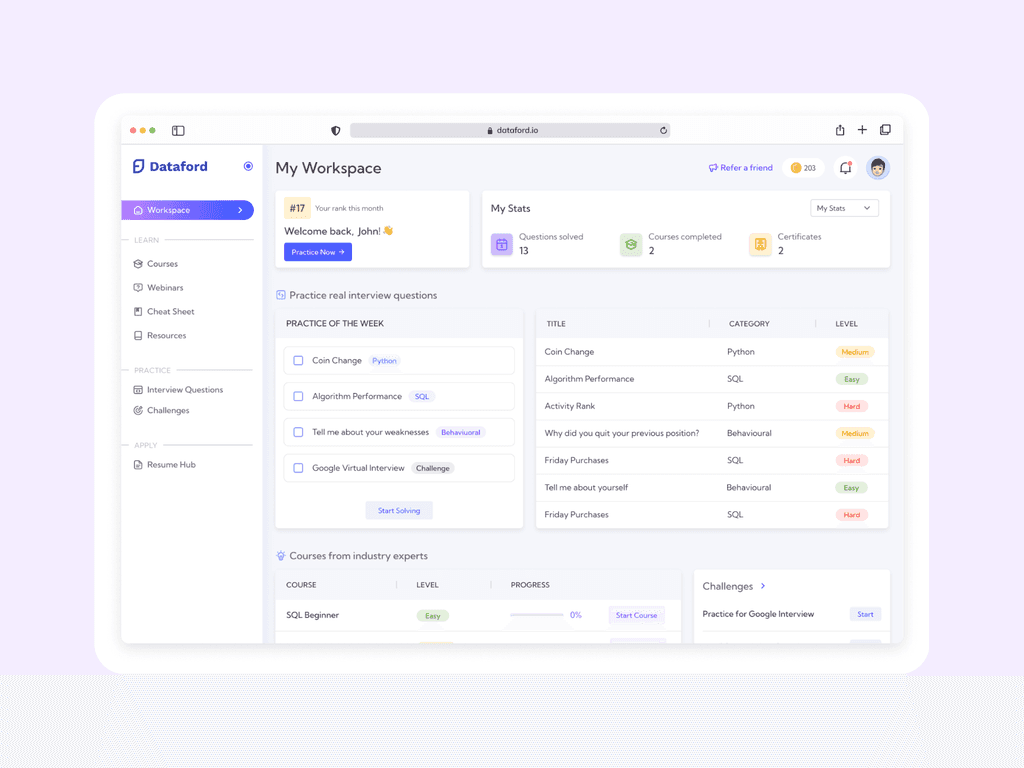Open the My Stats dropdown
The image size is (1024, 768).
844,208
